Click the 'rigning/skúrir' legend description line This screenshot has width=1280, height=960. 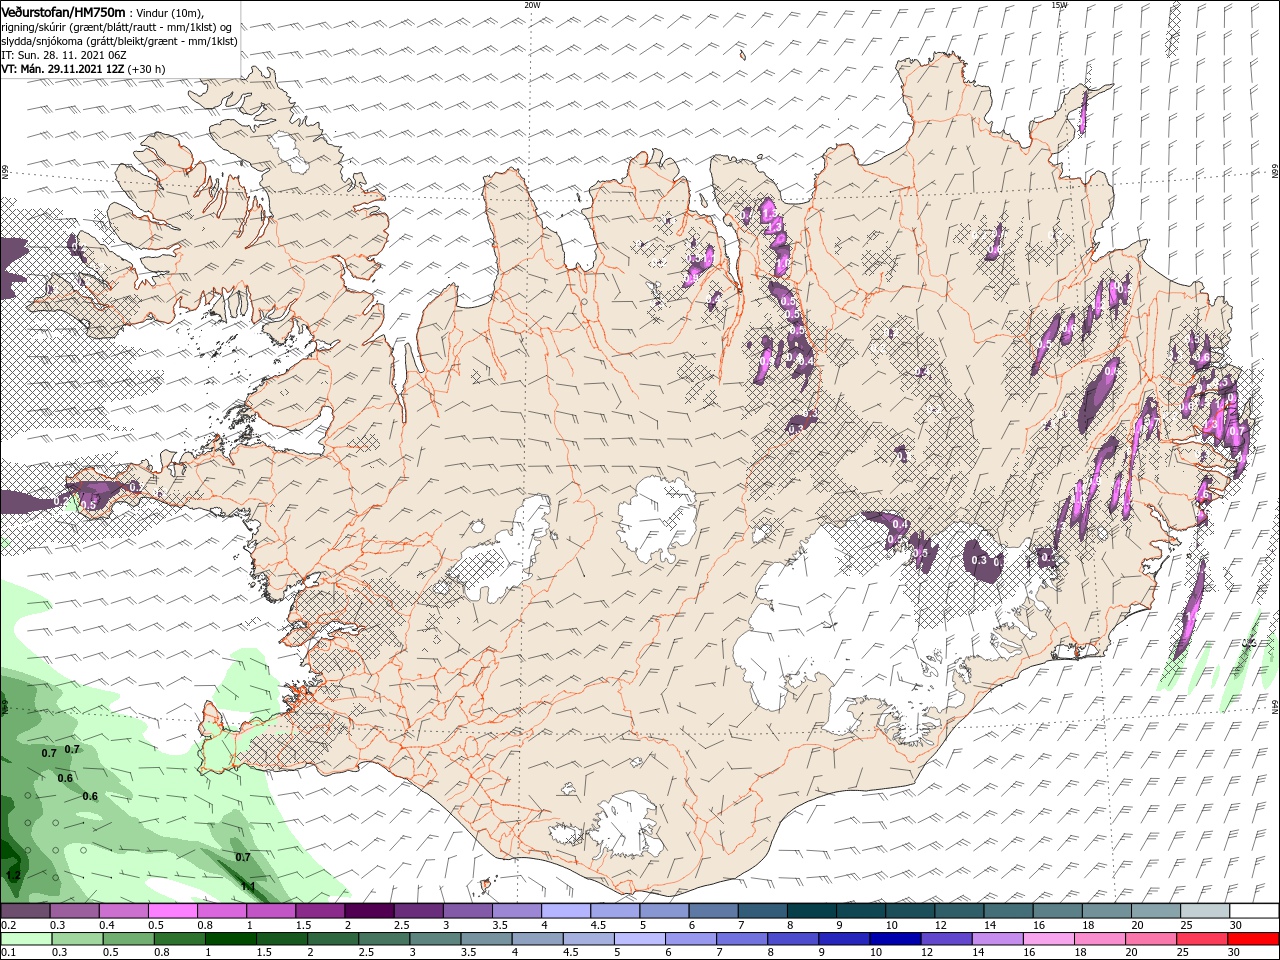(116, 27)
